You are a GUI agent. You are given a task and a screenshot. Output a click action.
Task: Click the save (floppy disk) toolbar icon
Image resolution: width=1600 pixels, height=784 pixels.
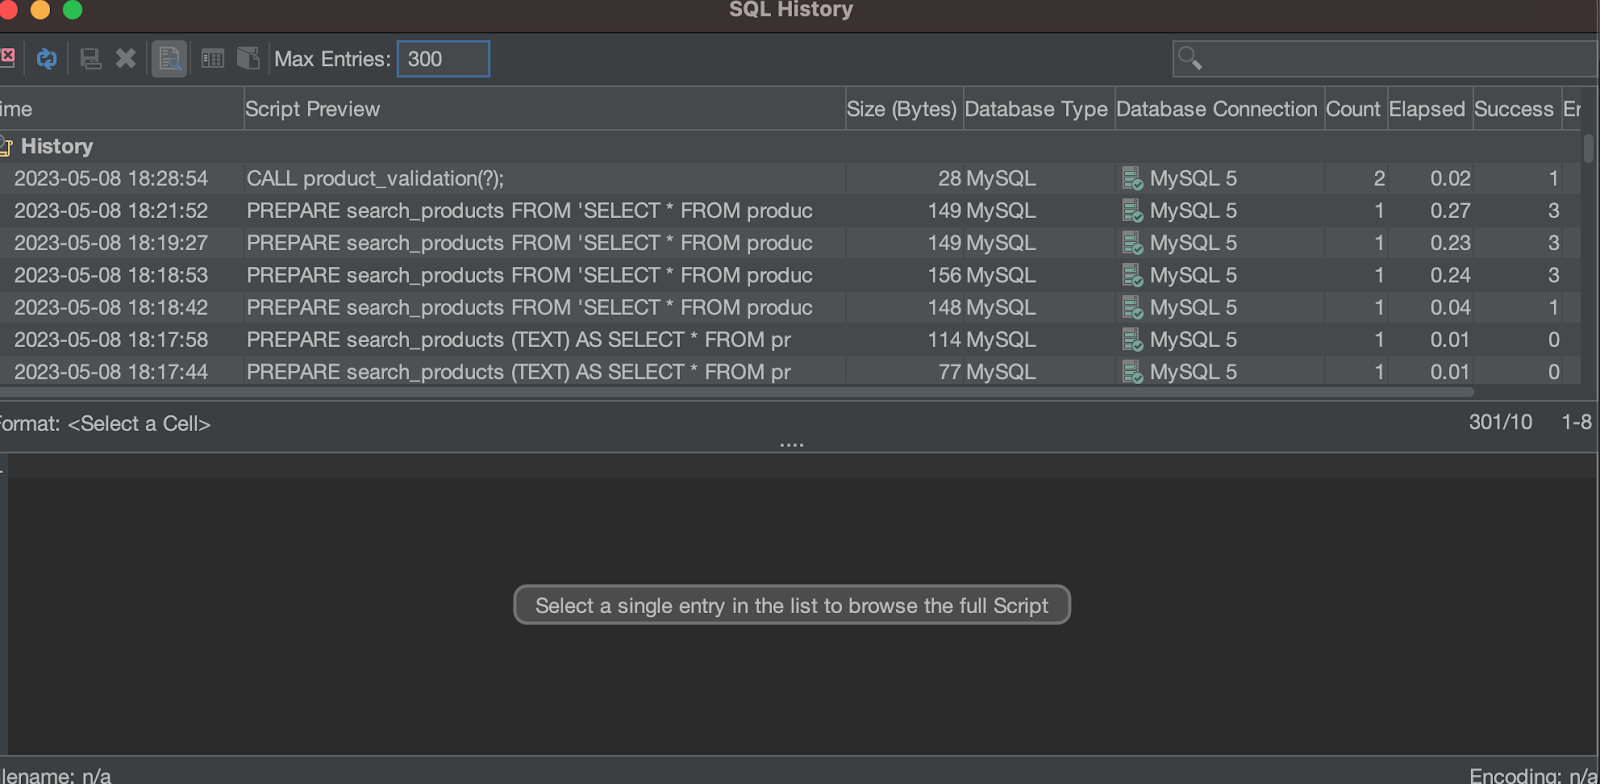tap(90, 59)
